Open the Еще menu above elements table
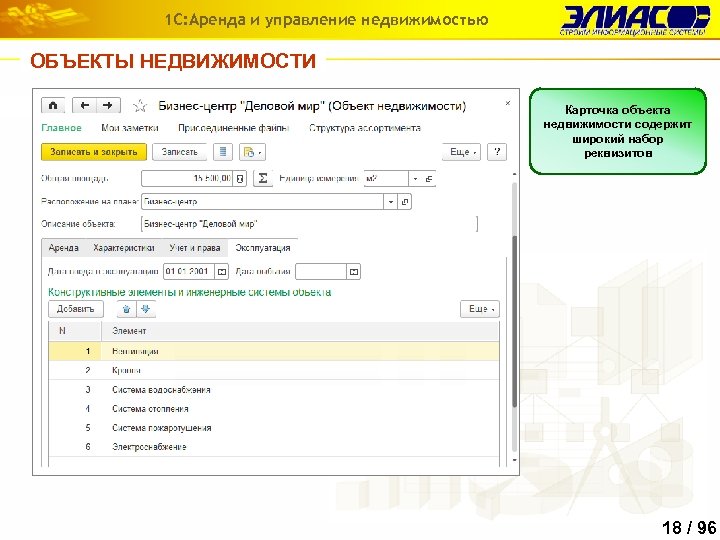Viewport: 720px width, 540px height. point(480,309)
